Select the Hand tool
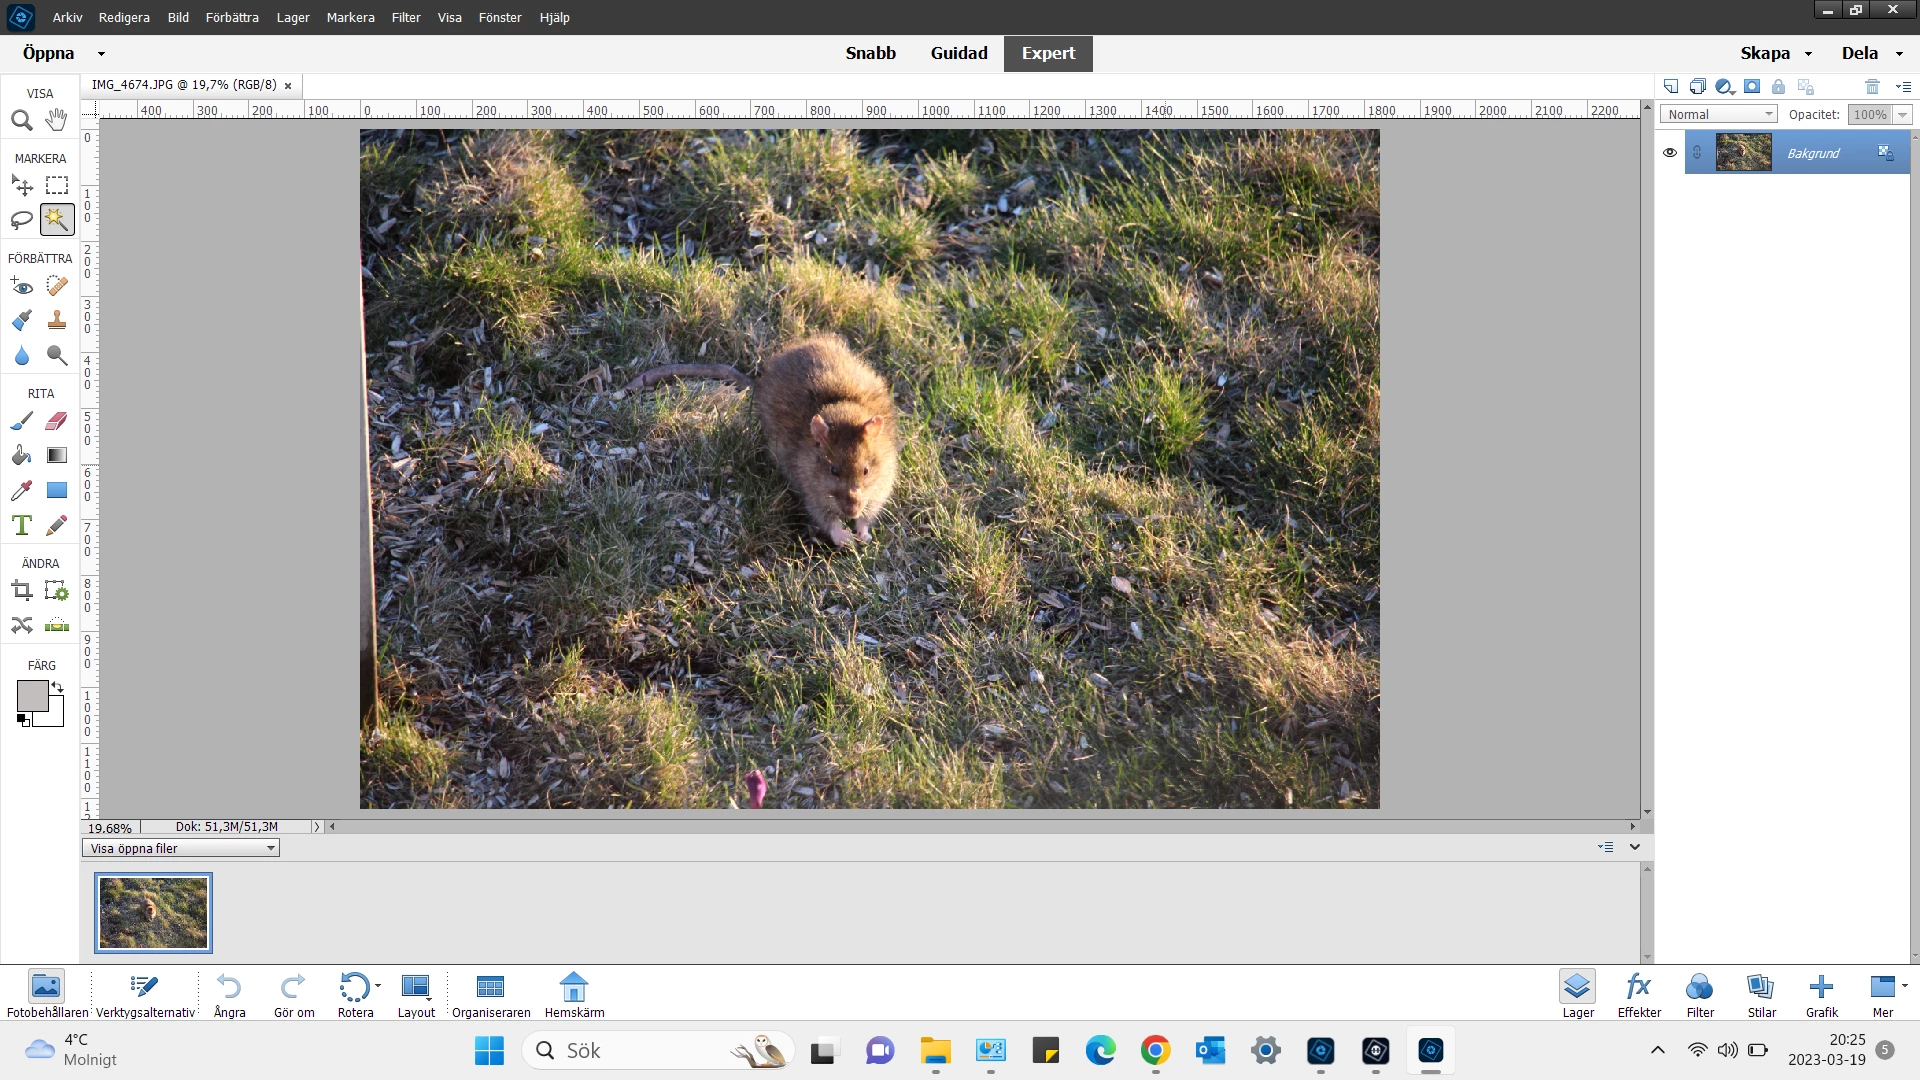The image size is (1920, 1080). (56, 120)
